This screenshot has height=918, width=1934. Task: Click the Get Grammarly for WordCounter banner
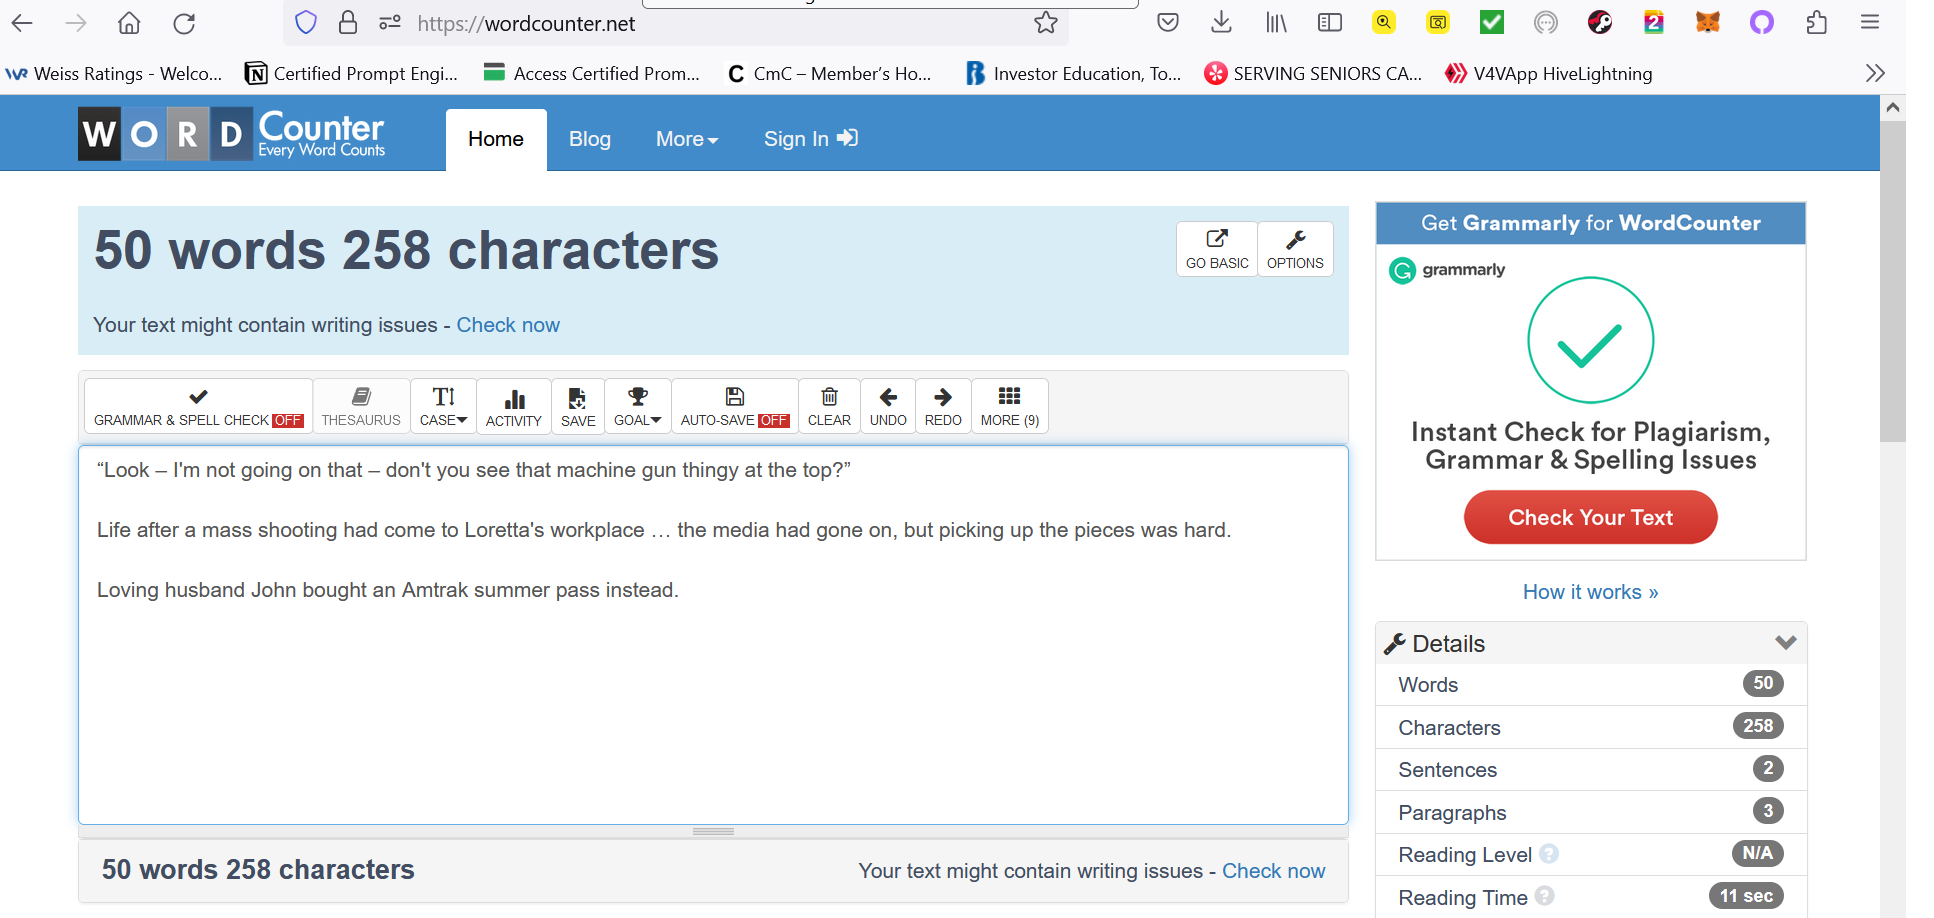tap(1590, 223)
